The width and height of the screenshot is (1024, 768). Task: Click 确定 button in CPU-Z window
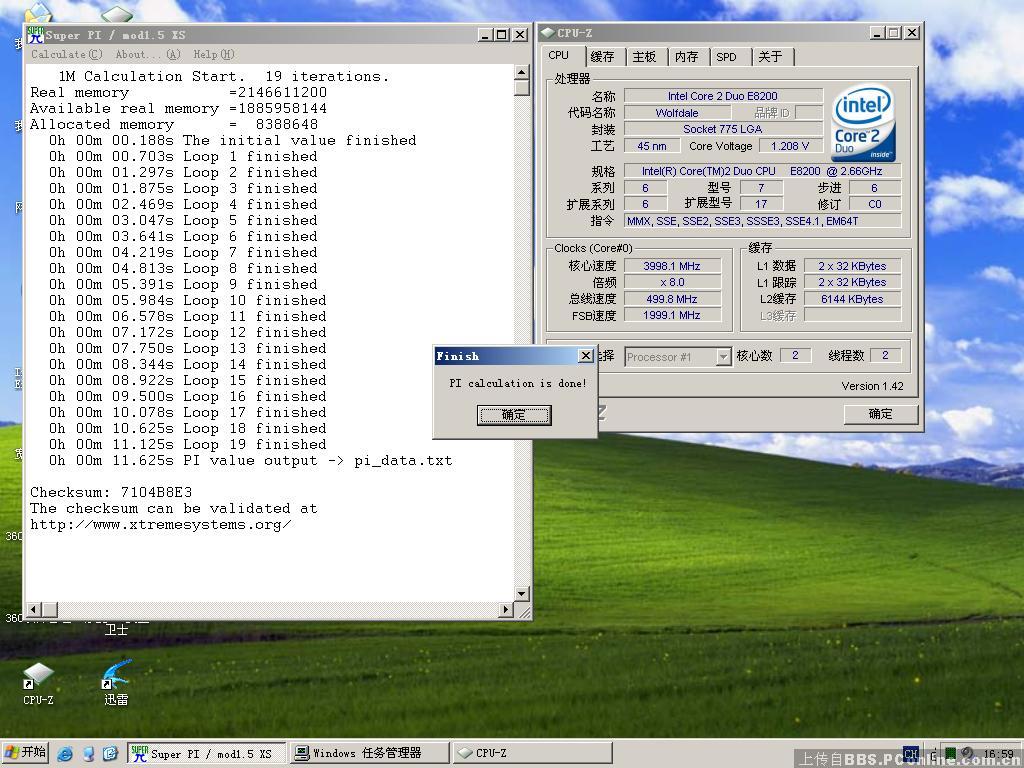click(881, 414)
